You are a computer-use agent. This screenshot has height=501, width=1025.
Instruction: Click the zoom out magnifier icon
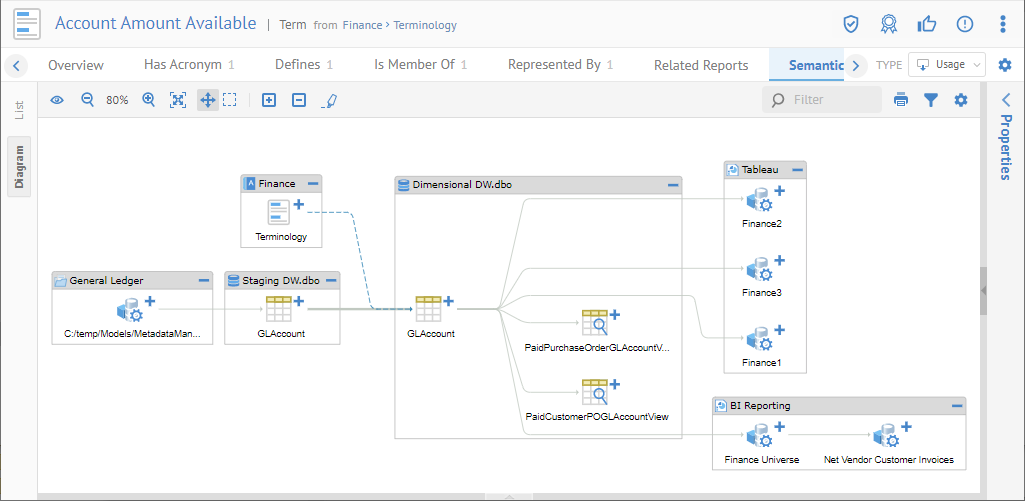coord(87,100)
